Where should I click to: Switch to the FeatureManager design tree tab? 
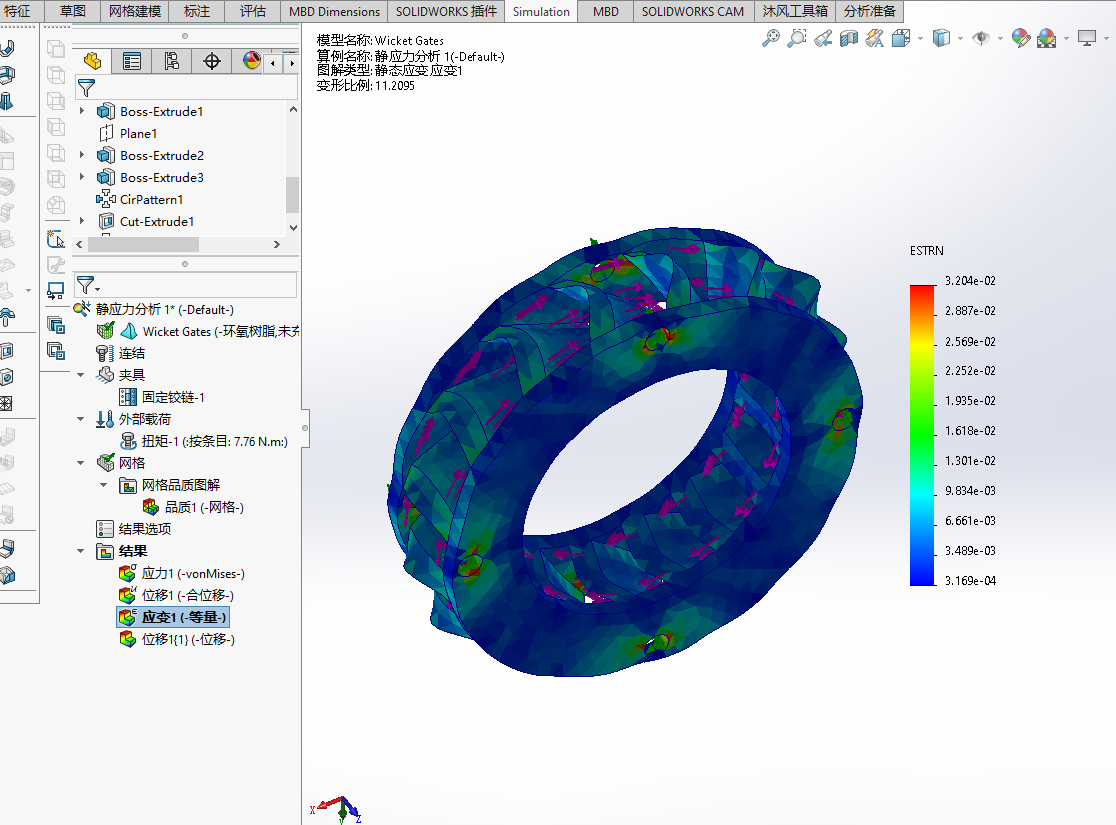pos(93,61)
